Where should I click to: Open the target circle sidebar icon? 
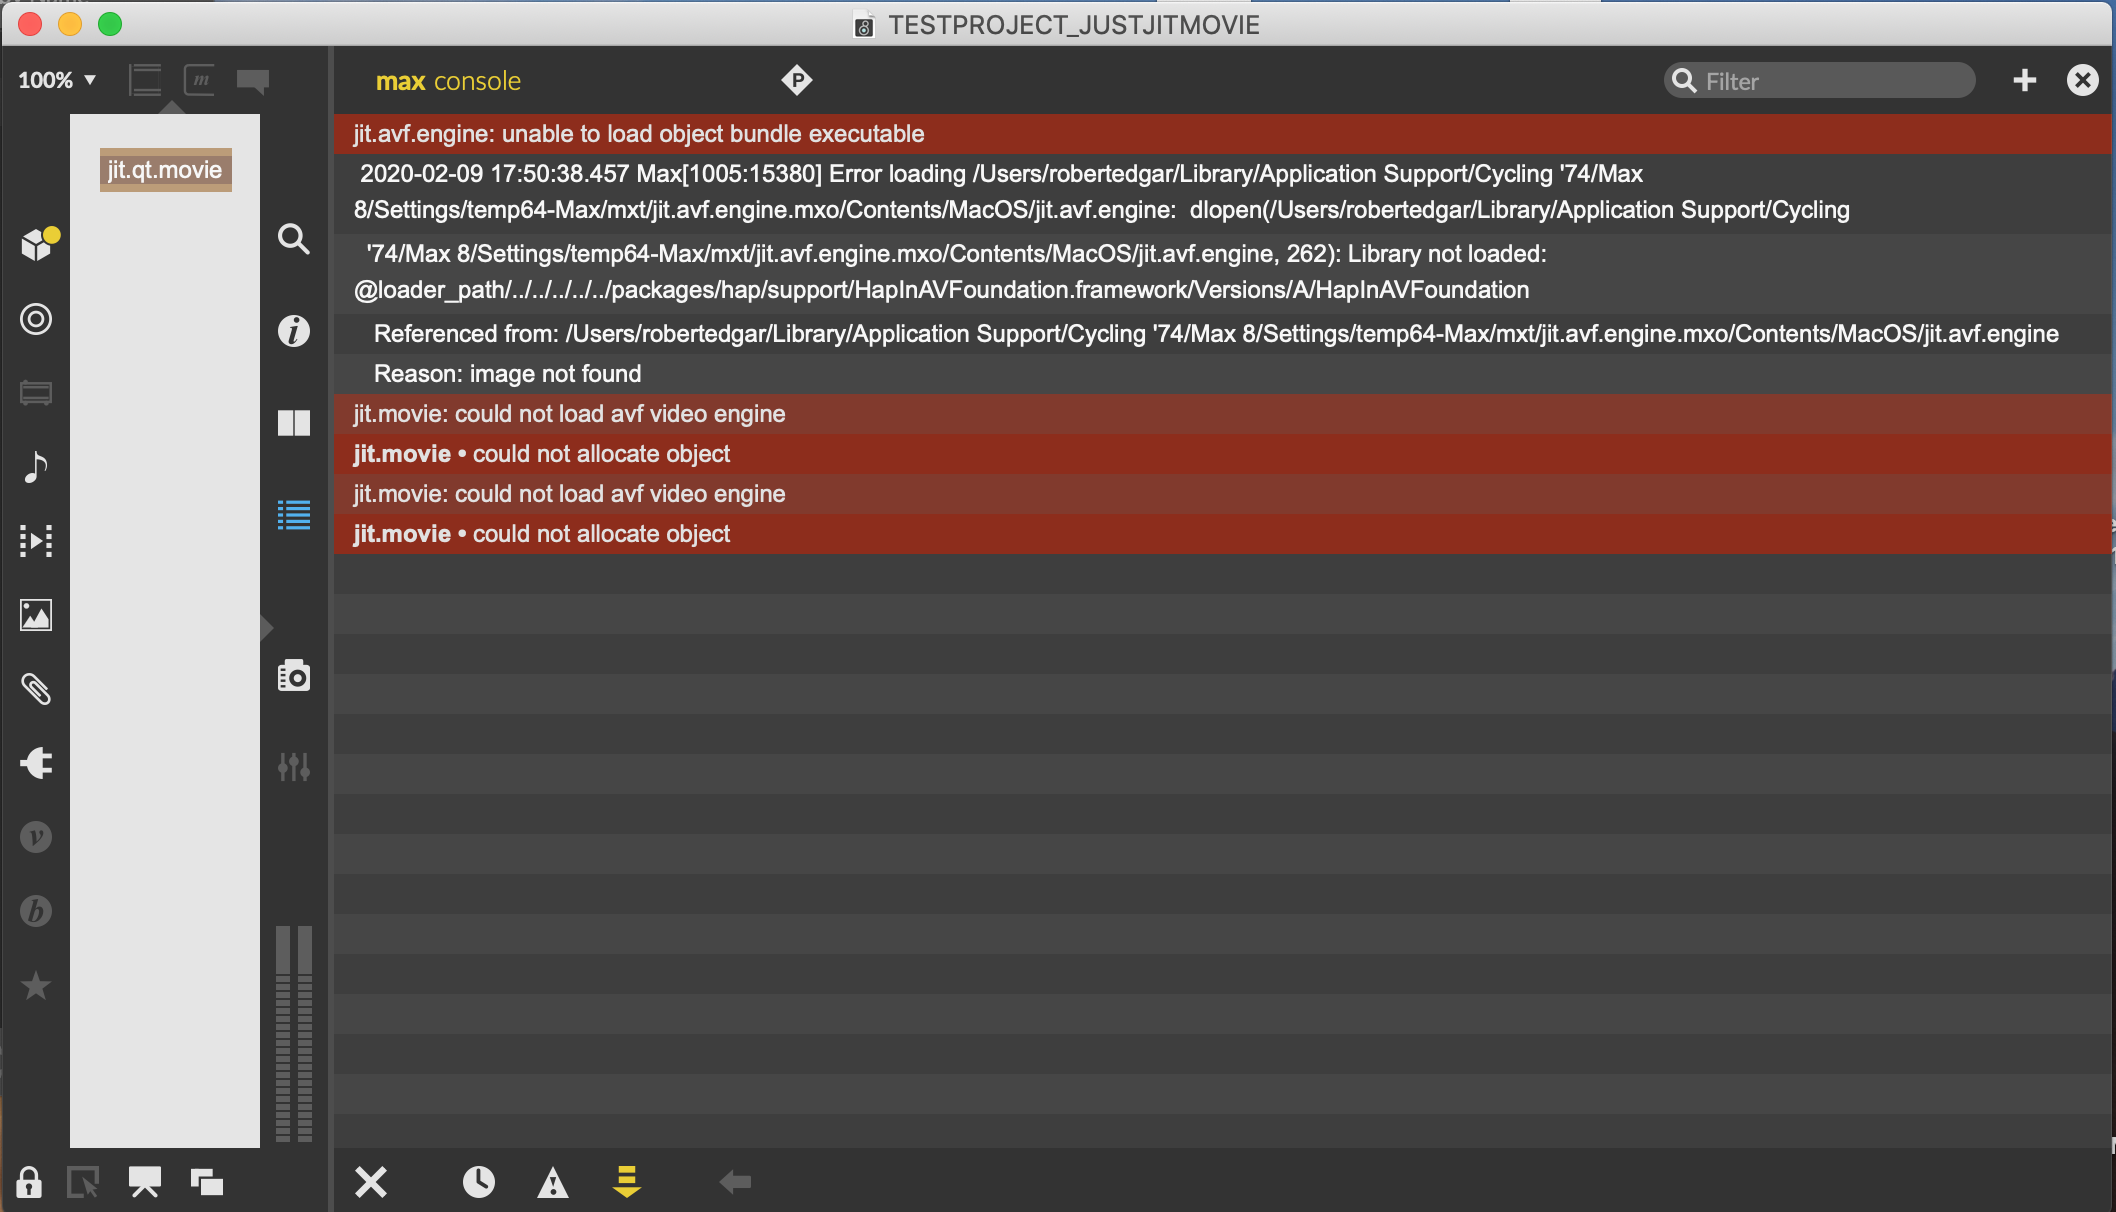pos(36,319)
